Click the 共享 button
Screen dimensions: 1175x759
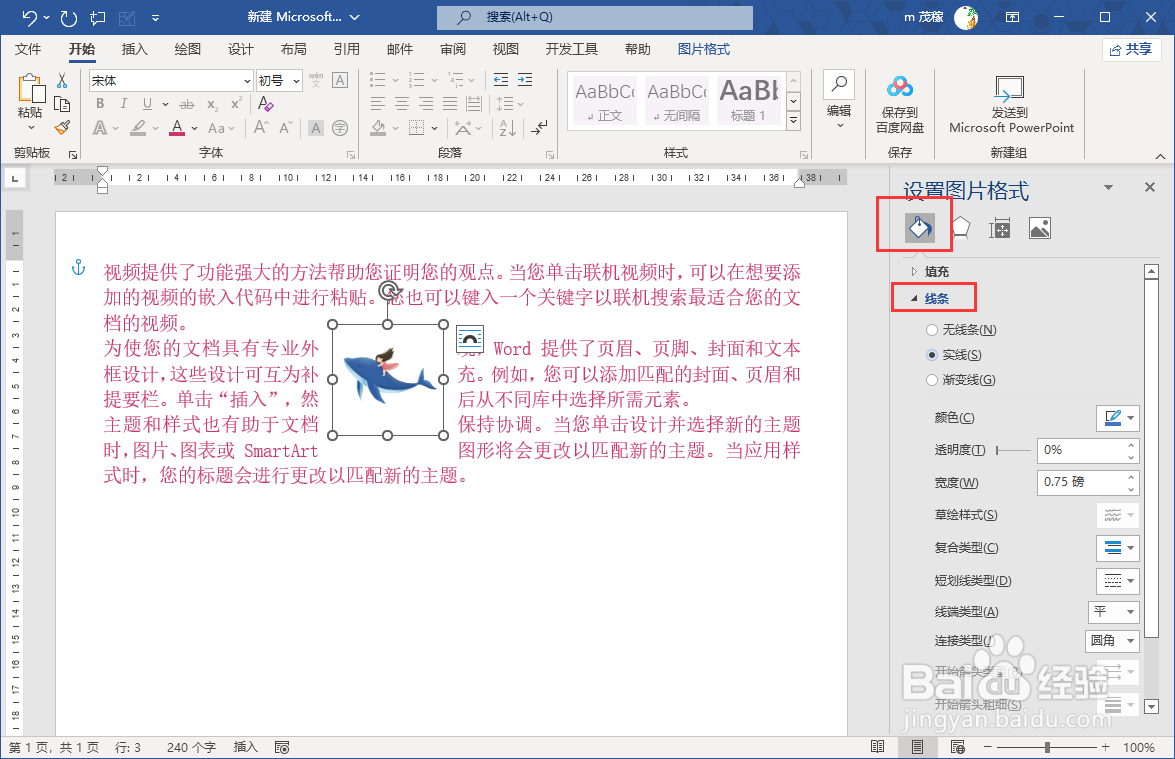pos(1131,49)
